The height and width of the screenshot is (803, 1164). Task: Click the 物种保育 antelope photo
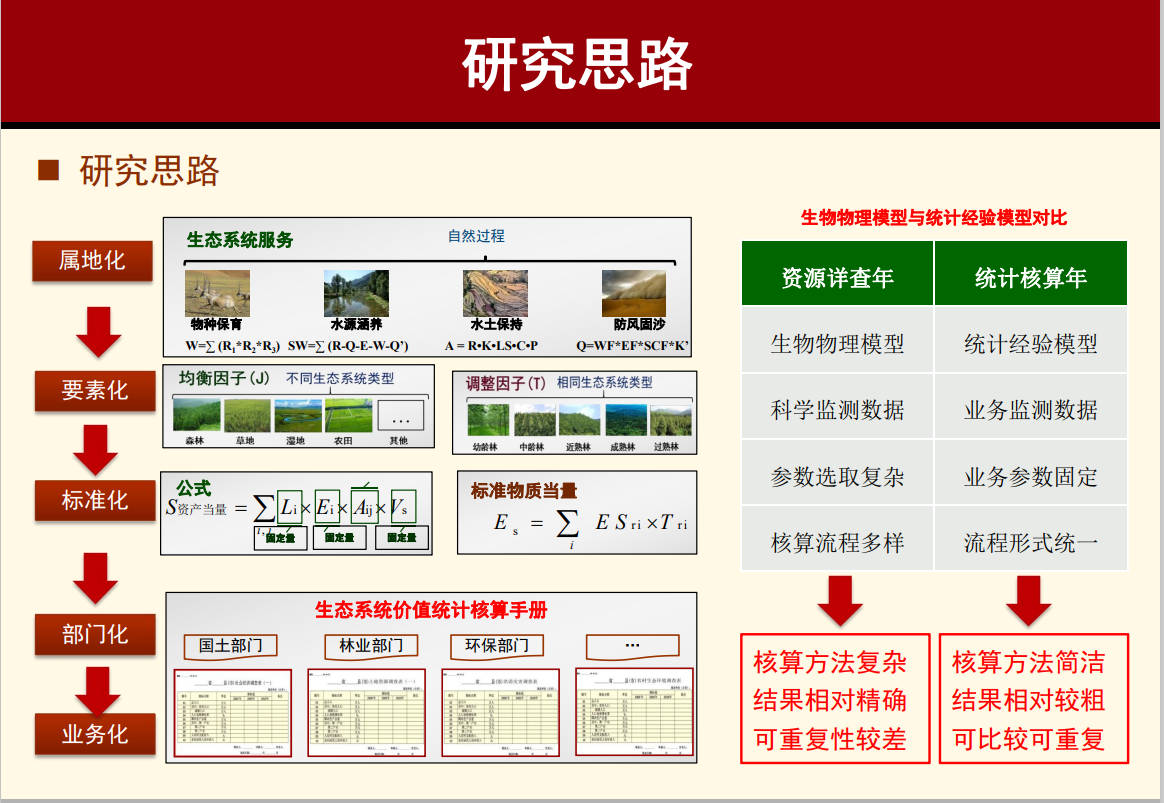217,293
